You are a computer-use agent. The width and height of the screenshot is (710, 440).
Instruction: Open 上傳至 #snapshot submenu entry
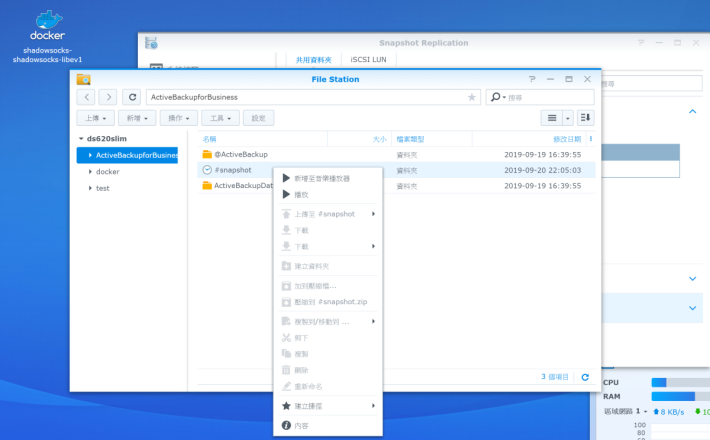click(328, 214)
